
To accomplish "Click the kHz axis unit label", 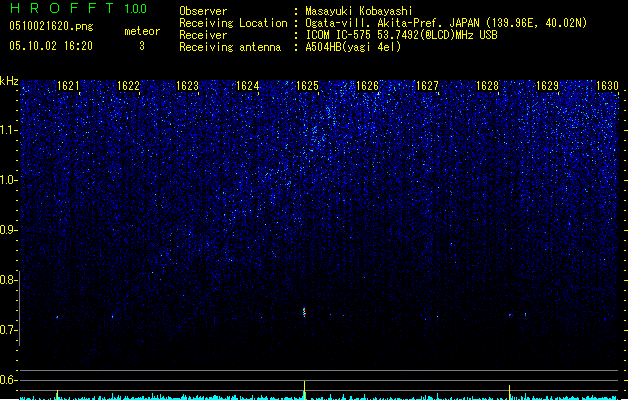I will coord(9,81).
